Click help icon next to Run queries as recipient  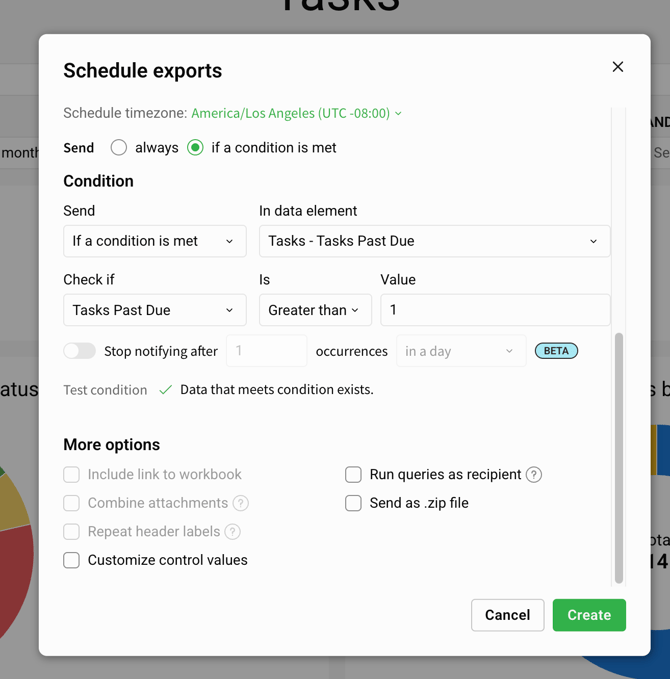(534, 475)
